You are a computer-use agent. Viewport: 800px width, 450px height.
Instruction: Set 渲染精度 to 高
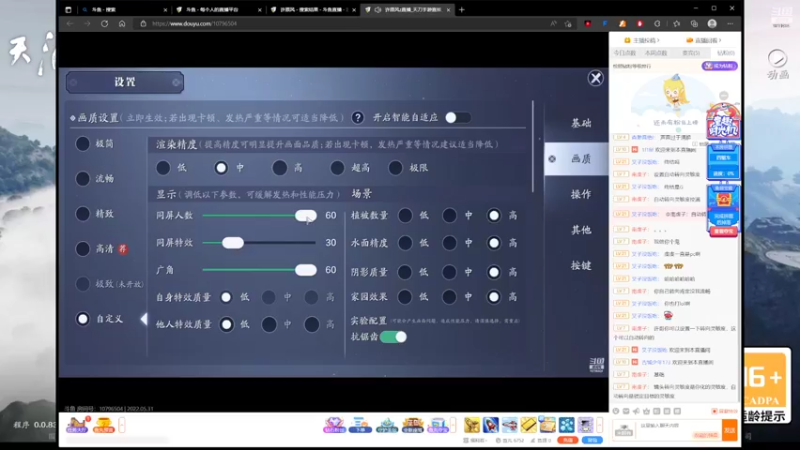point(279,167)
